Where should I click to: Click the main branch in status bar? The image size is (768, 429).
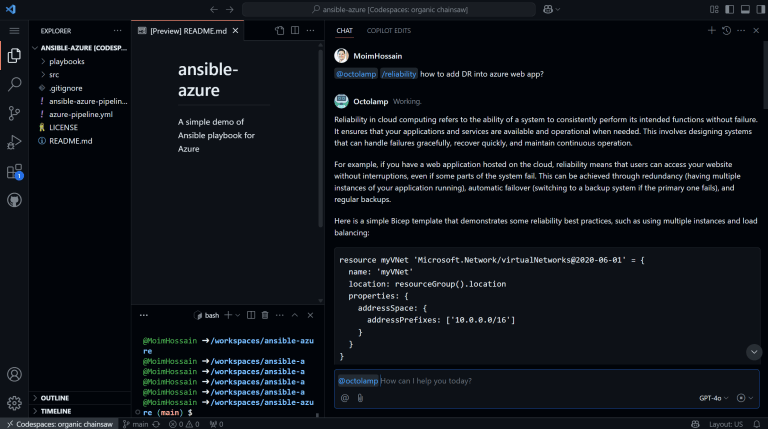pos(135,424)
